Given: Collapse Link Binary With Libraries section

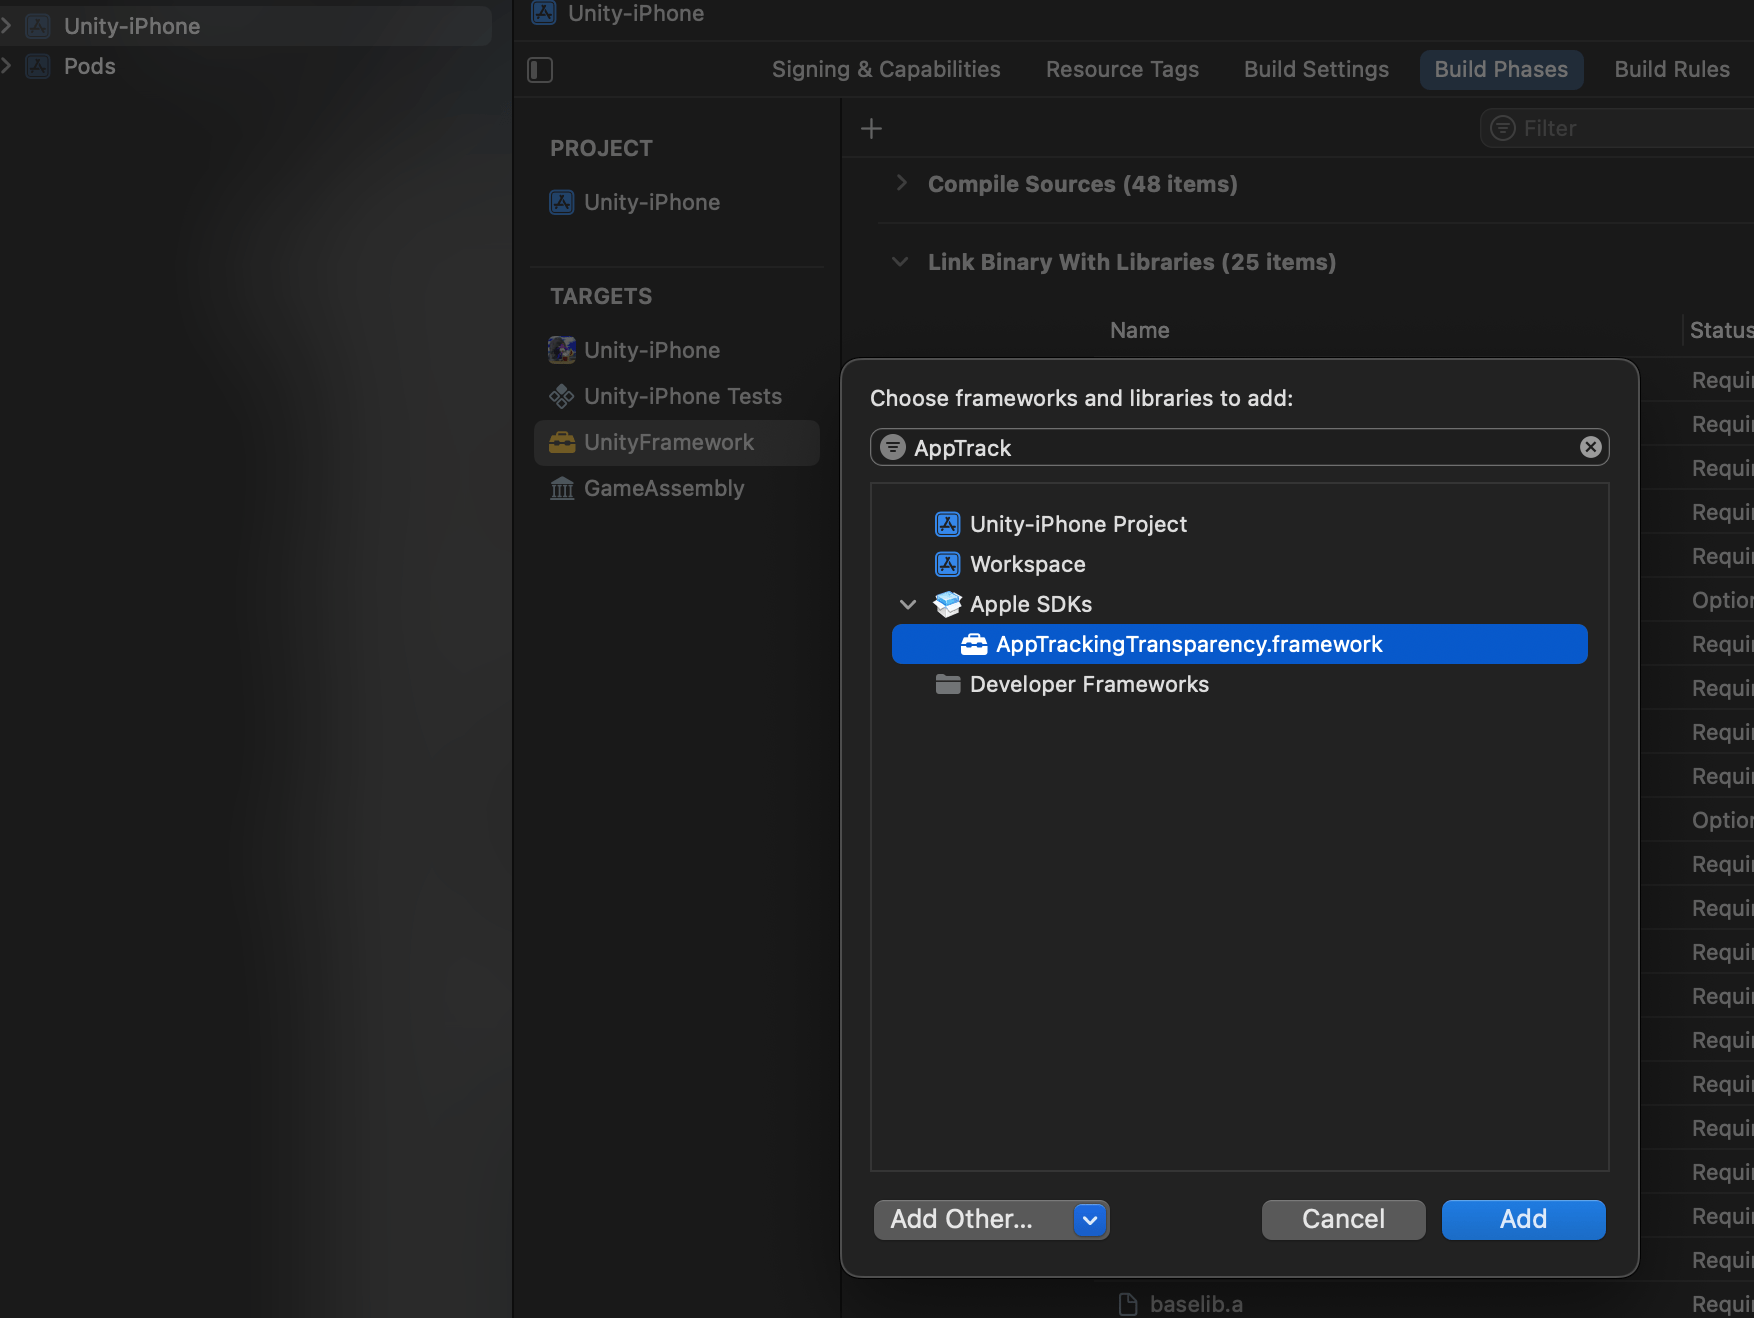Looking at the screenshot, I should click(x=900, y=262).
